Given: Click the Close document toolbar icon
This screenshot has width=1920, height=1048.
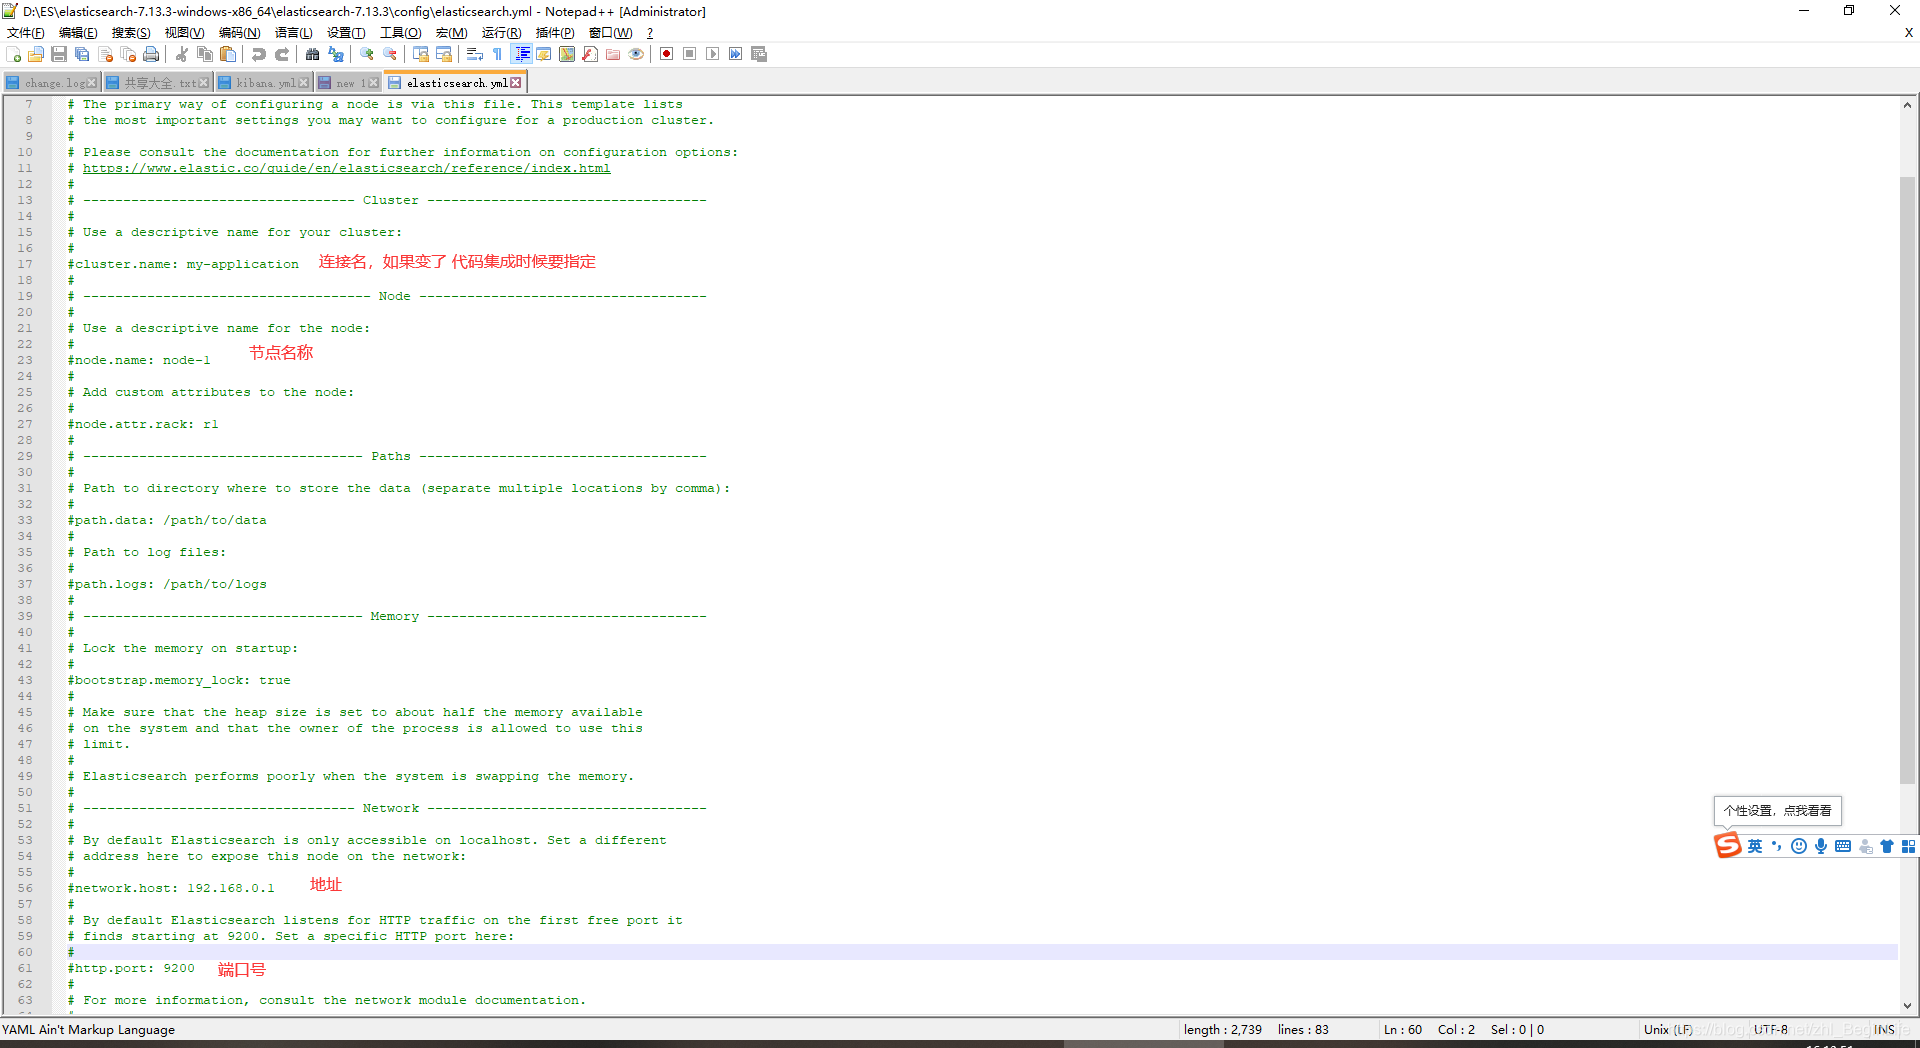Looking at the screenshot, I should click(105, 54).
